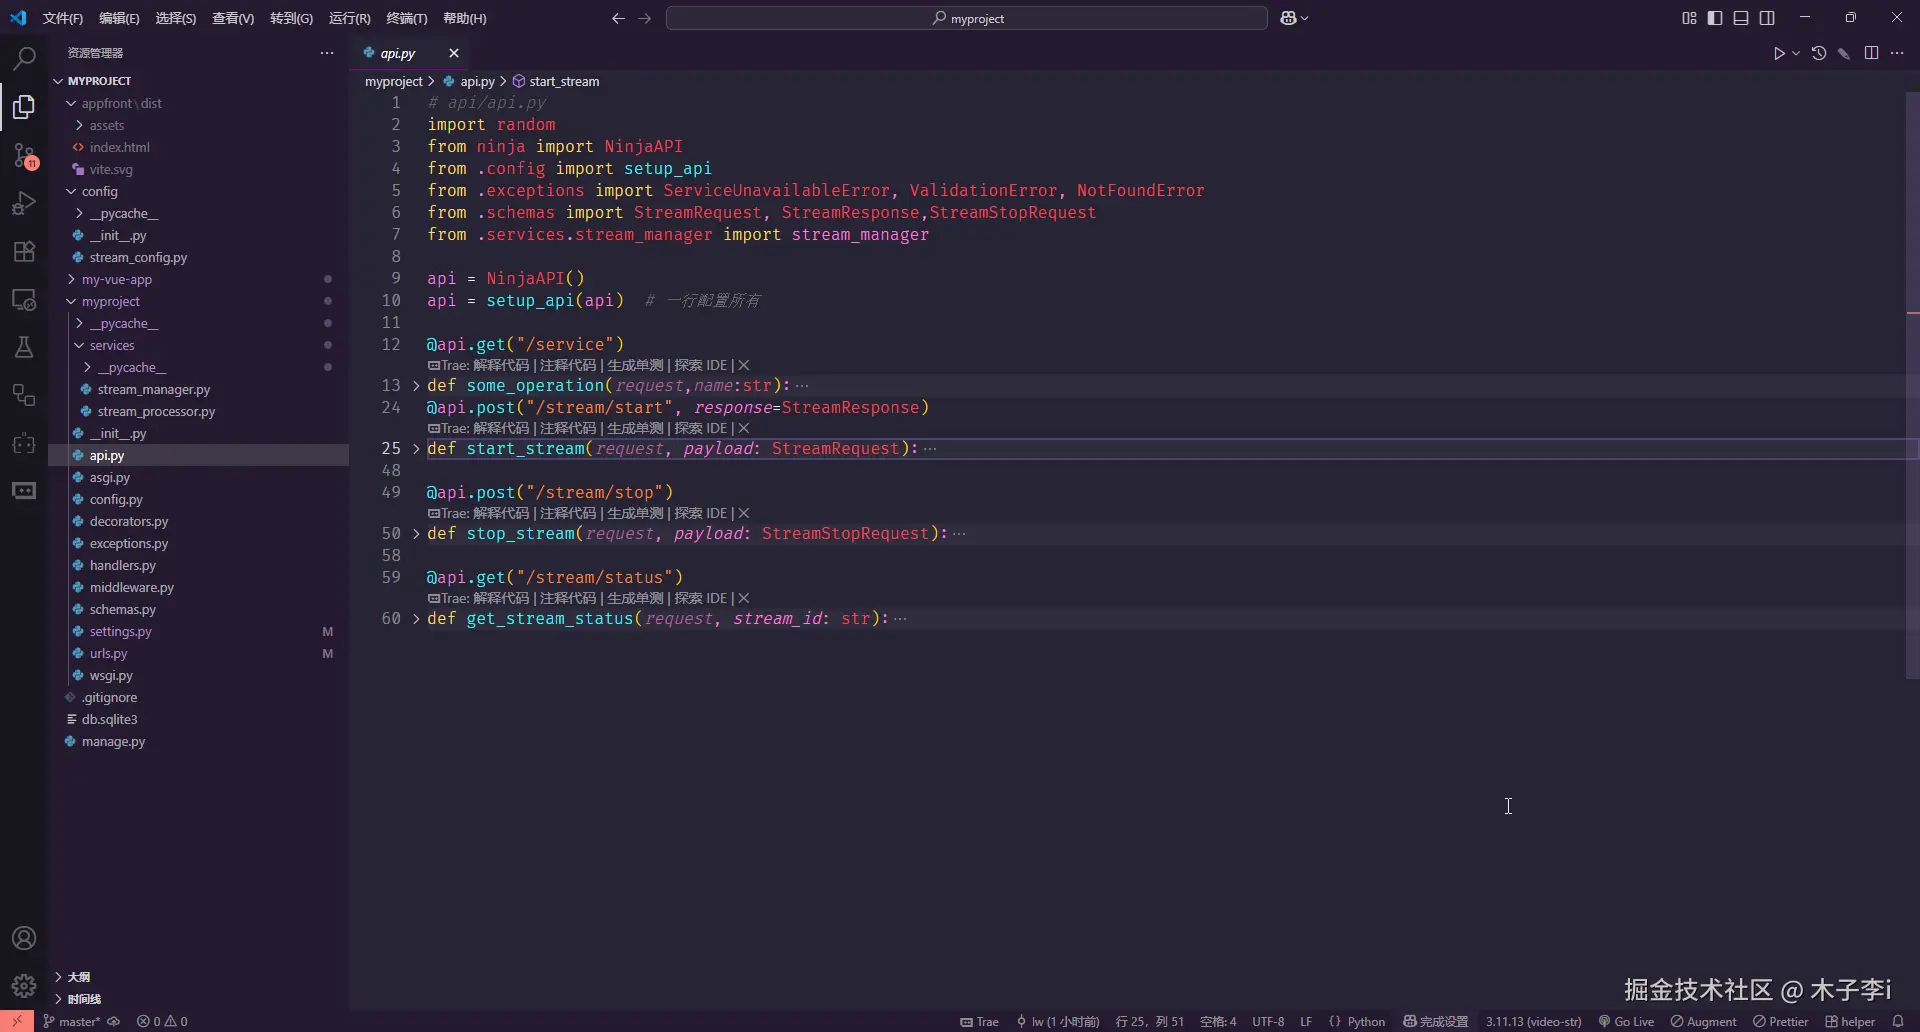The width and height of the screenshot is (1920, 1032).
Task: Click the myproject command center search box
Action: [966, 18]
